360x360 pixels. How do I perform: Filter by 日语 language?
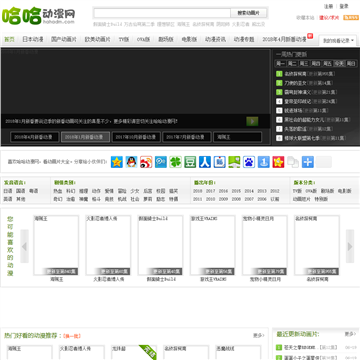(8, 191)
